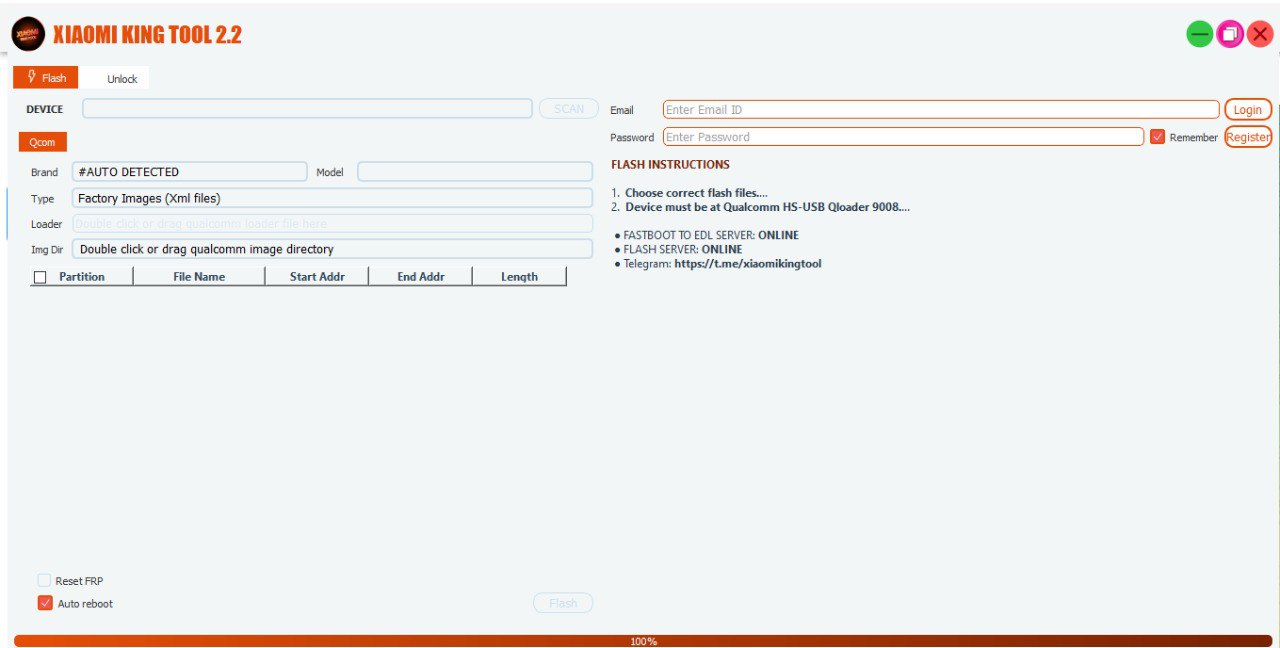
Task: Click the XIAOMI KING TOOL 2.2 title text
Action: [147, 36]
